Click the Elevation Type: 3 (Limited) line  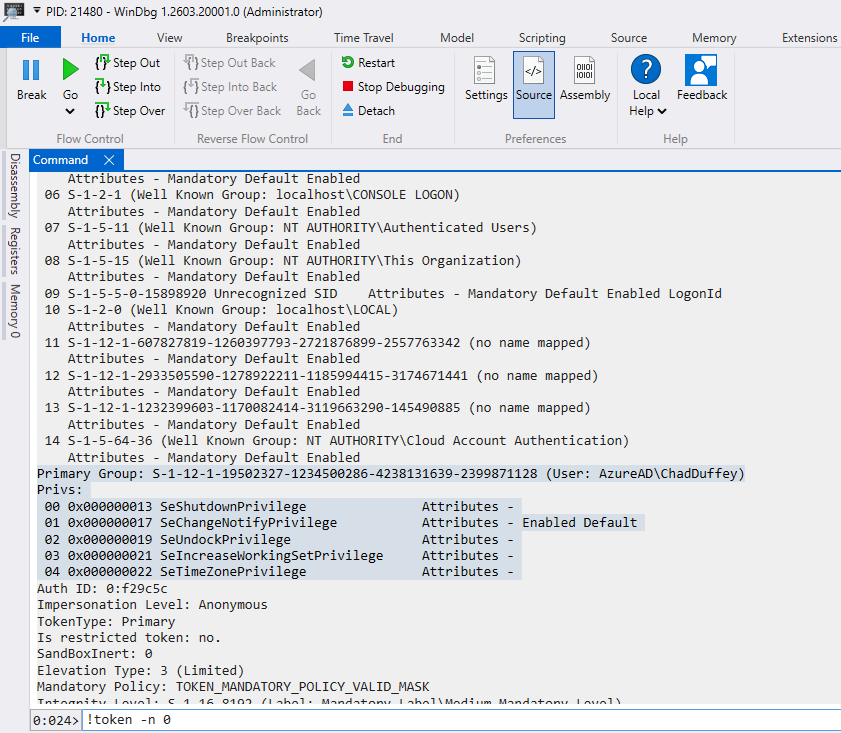point(141,671)
